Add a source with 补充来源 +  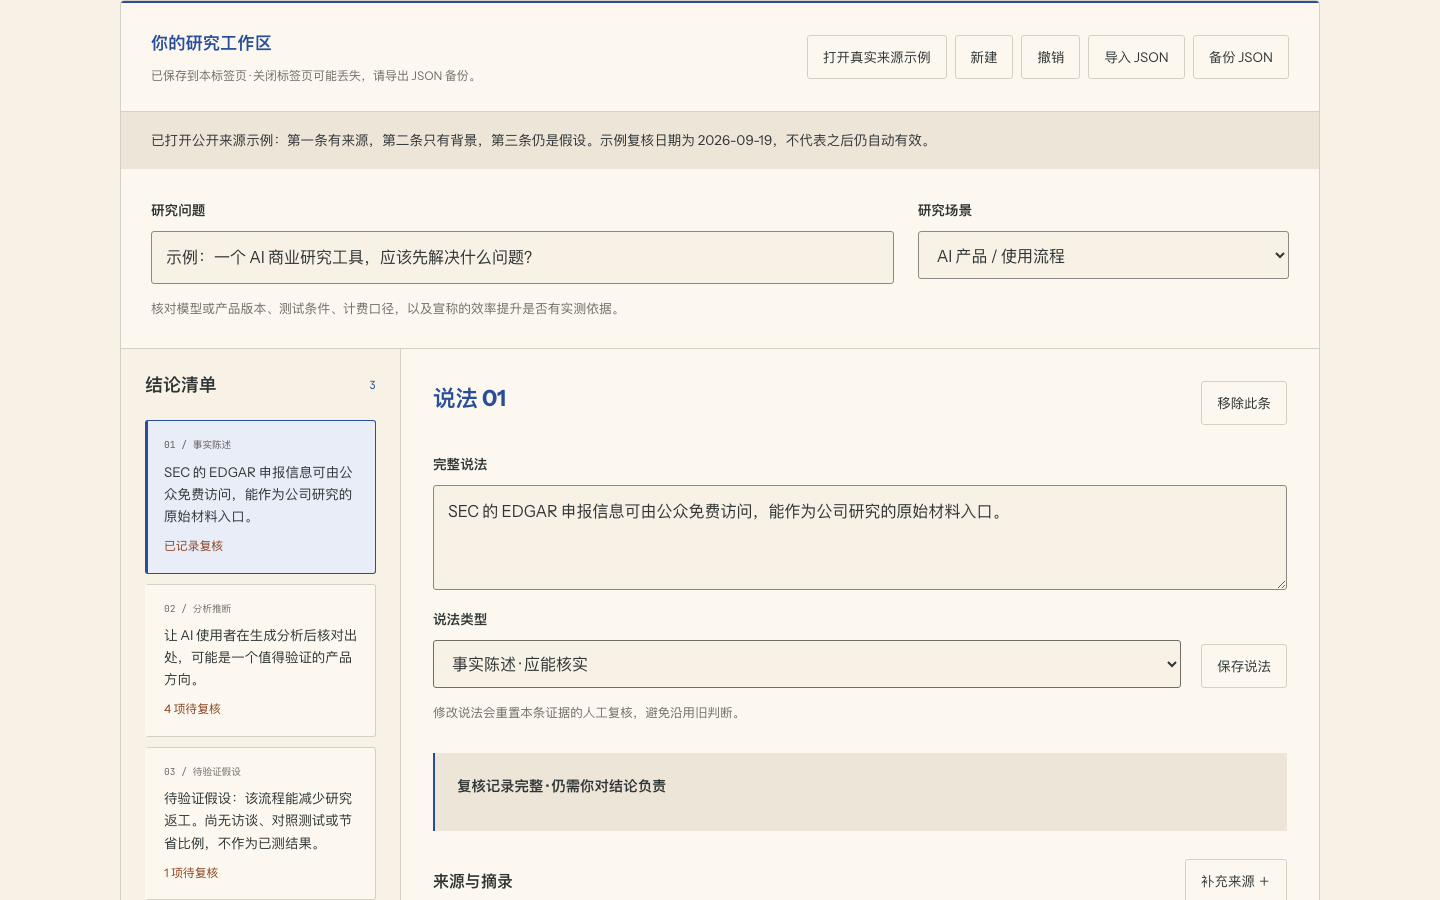(1236, 880)
